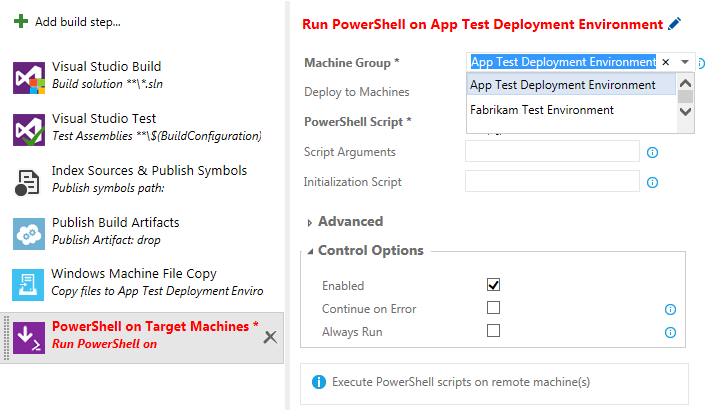Check the Continue on Error checkbox
This screenshot has height=410, width=710.
click(493, 308)
